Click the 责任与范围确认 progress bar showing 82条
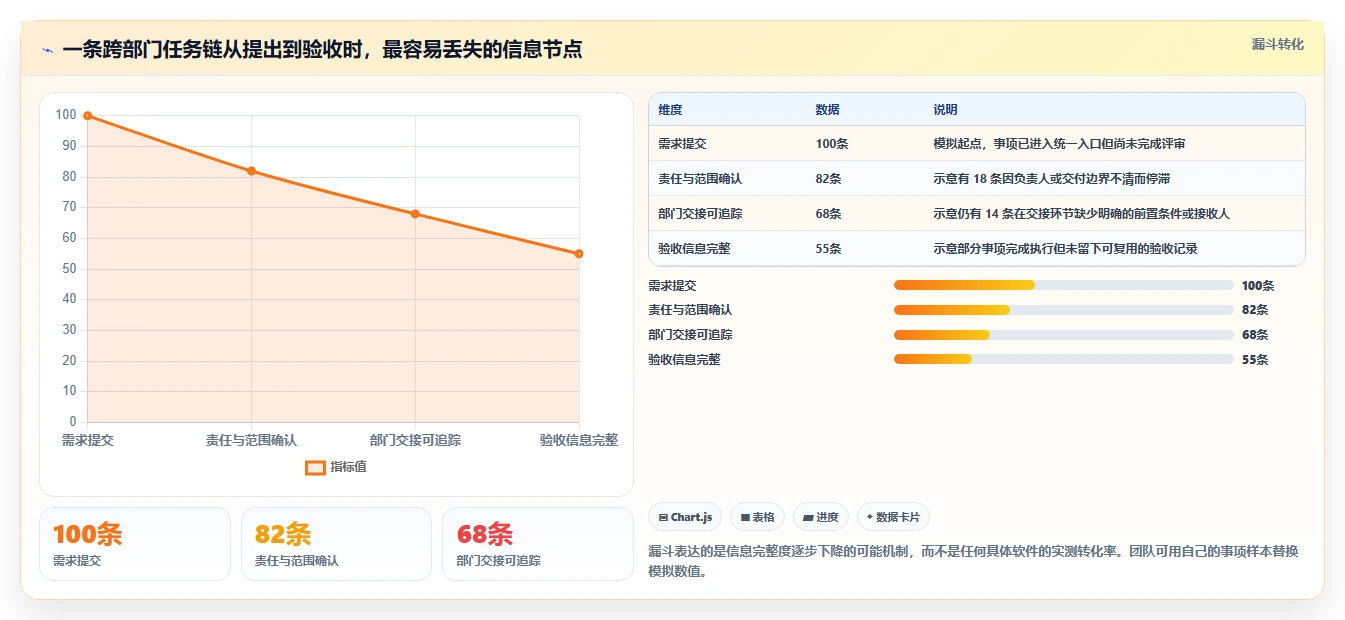The height and width of the screenshot is (620, 1345). 1063,310
